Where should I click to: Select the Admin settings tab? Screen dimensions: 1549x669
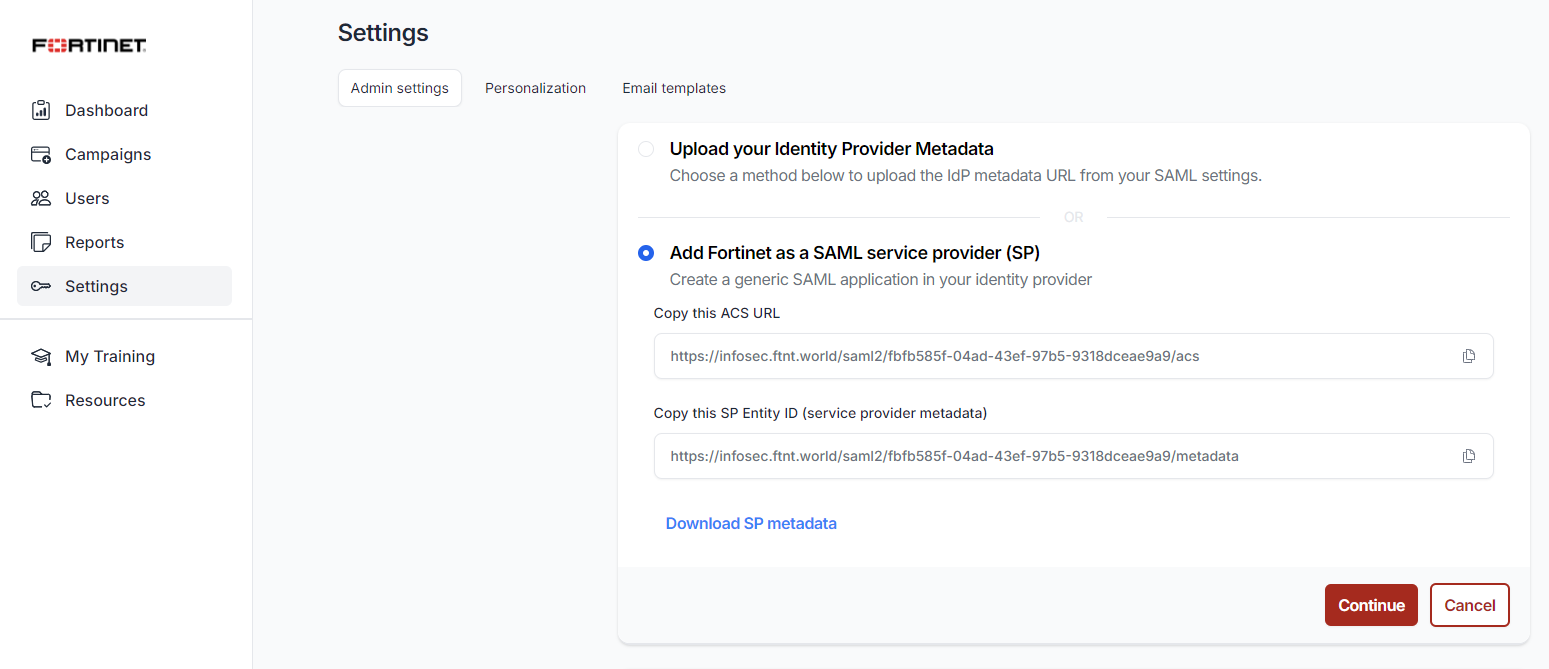[x=400, y=88]
